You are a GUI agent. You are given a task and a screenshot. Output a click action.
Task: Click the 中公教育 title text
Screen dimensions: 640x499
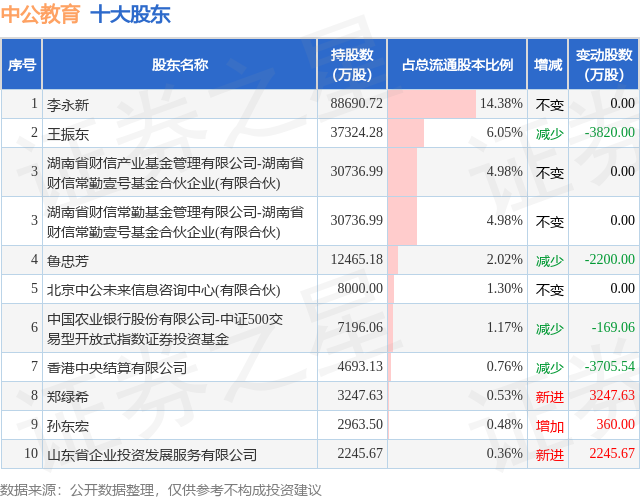tap(40, 14)
